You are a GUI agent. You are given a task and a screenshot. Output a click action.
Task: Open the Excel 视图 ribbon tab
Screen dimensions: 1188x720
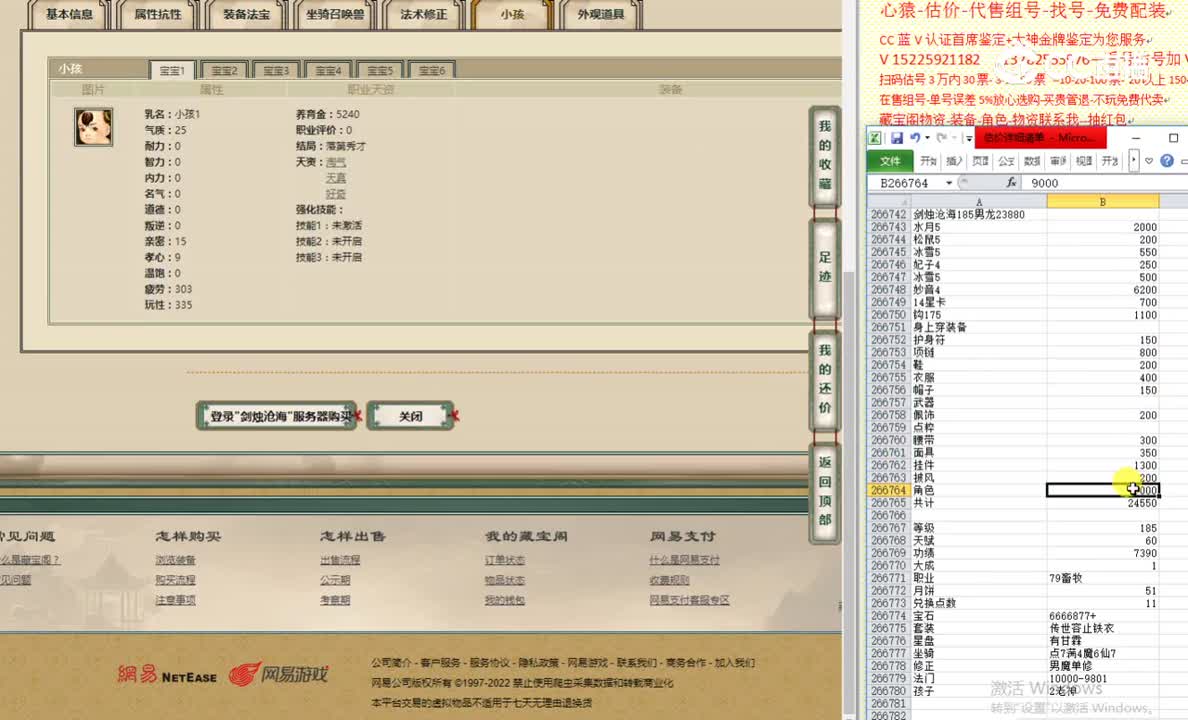tap(1084, 161)
